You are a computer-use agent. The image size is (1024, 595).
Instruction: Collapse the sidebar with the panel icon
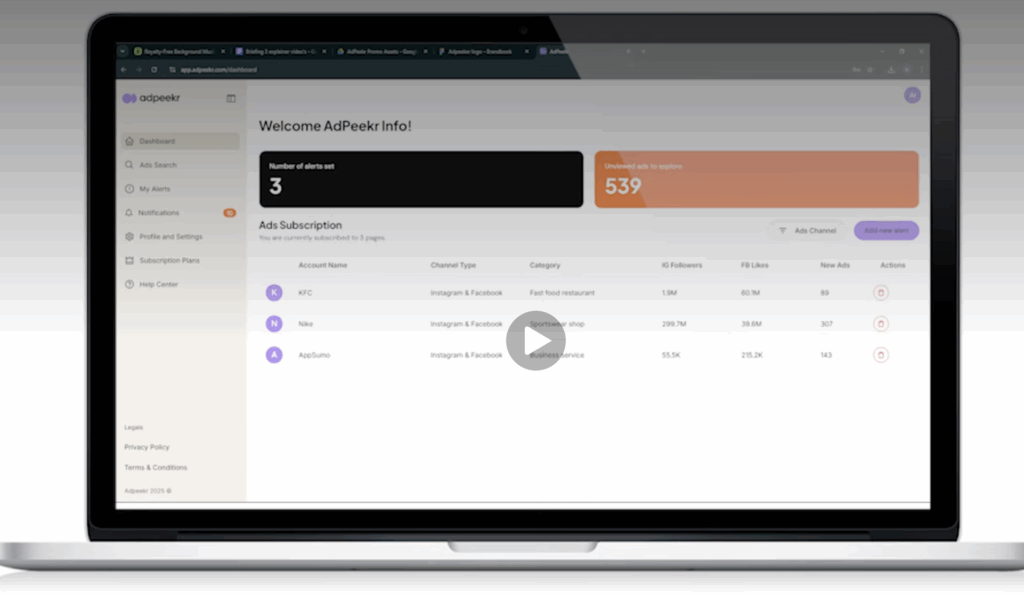coord(231,99)
